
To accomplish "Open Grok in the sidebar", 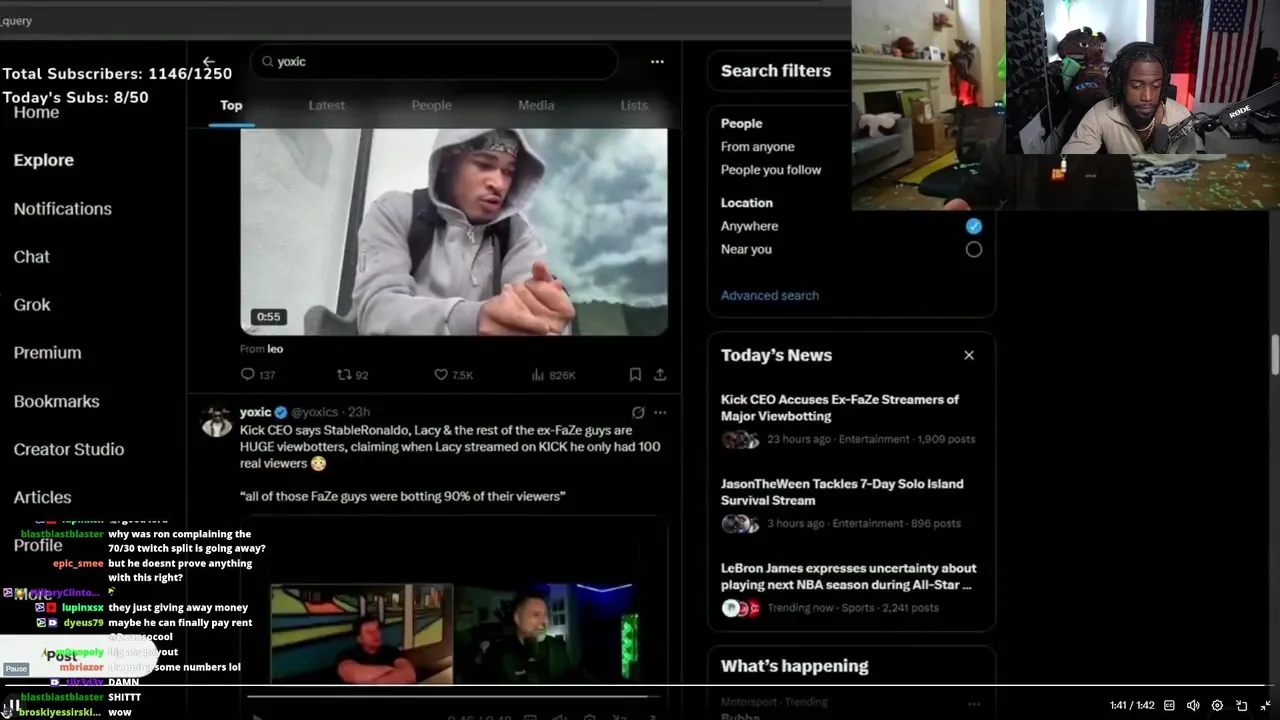I will 32,305.
